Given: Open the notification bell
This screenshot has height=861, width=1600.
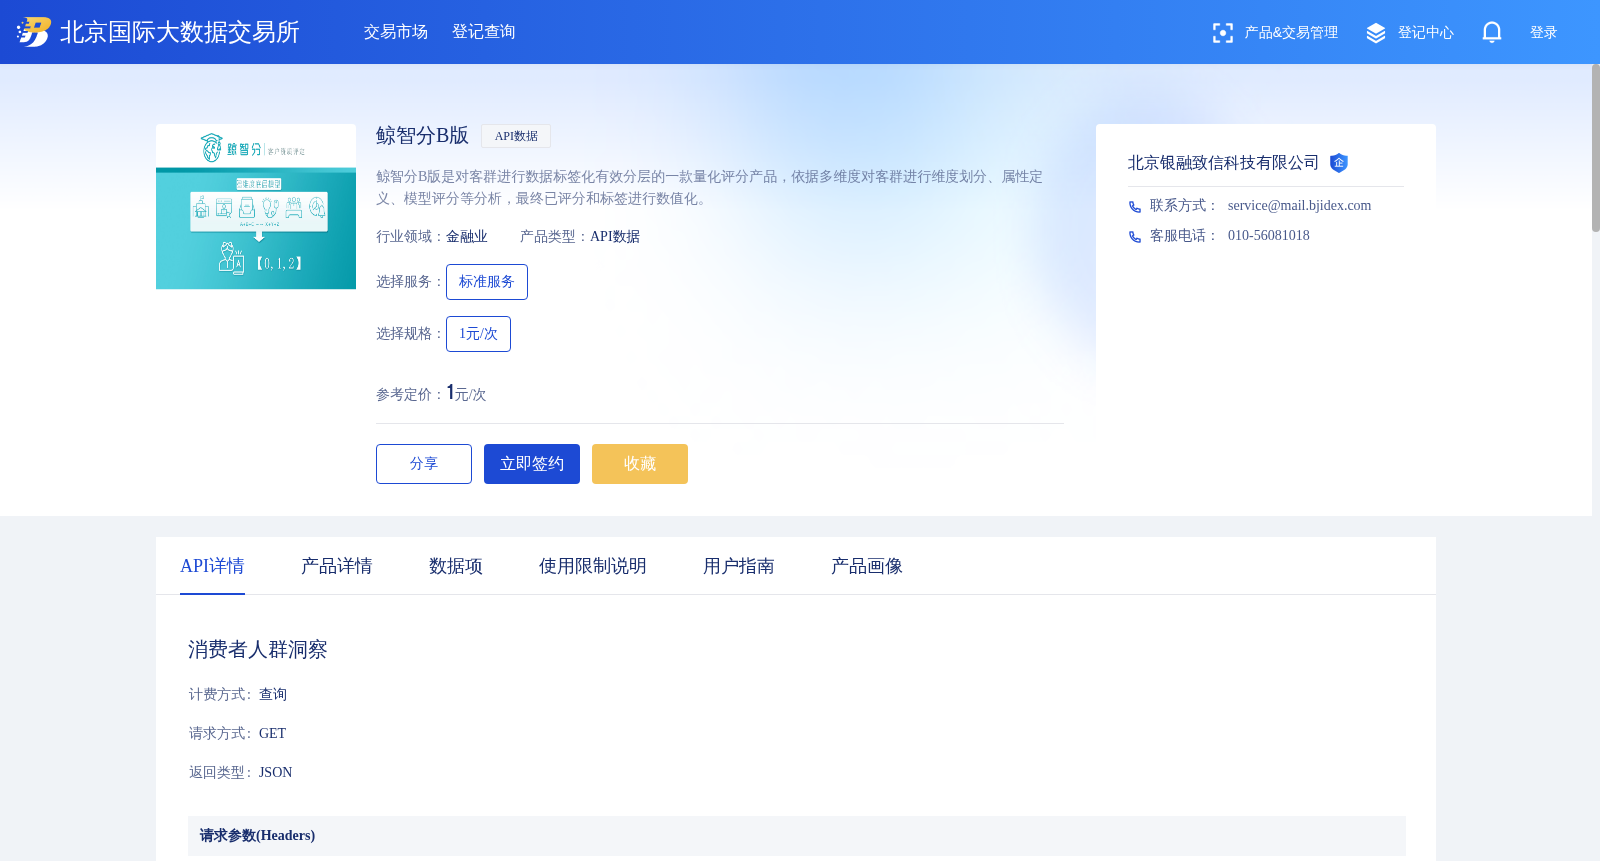Looking at the screenshot, I should (1492, 33).
